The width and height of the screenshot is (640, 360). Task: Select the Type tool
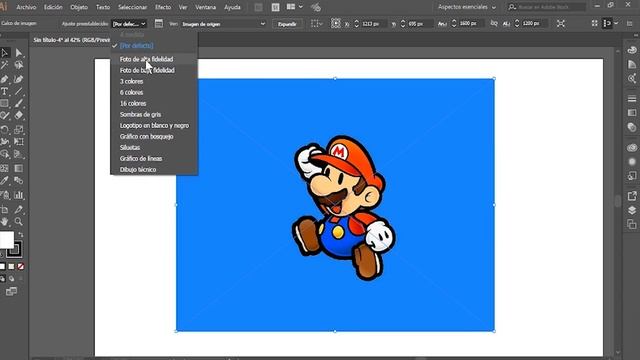(5, 91)
